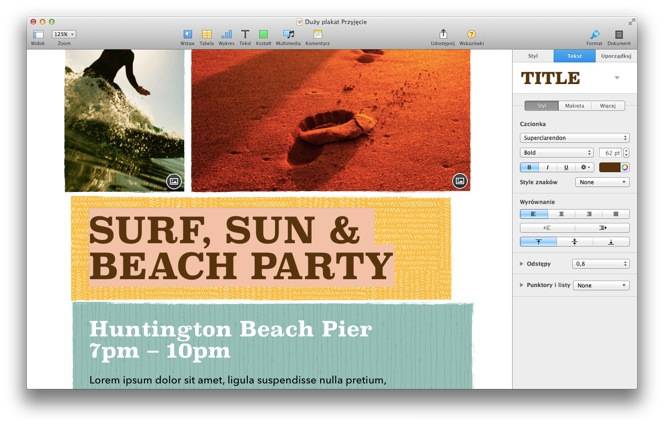This screenshot has height=426, width=664.
Task: Select the surfer wave photo
Action: pos(124,120)
